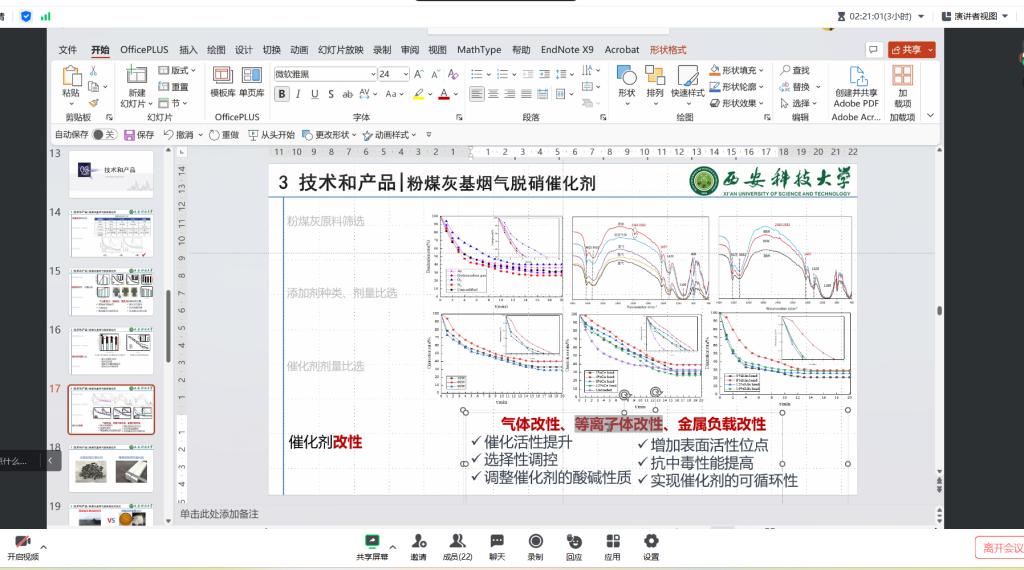Toggle bold formatting
1024x570 pixels.
point(282,94)
